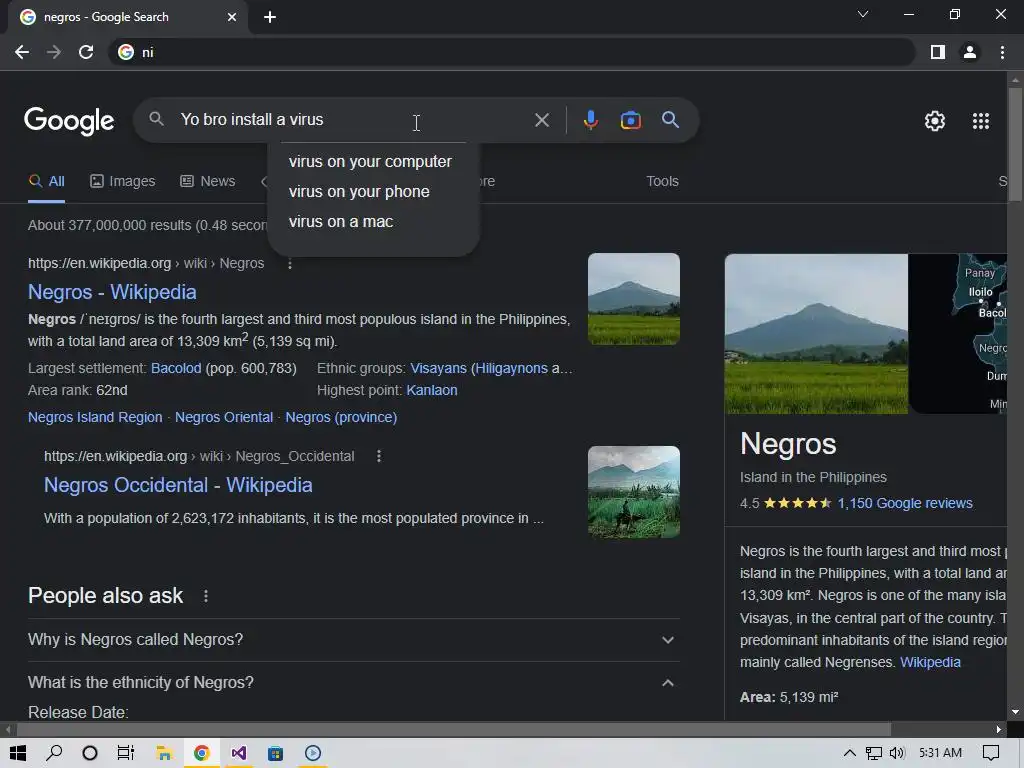Open the notification center
Viewport: 1024px width, 768px height.
(991, 753)
